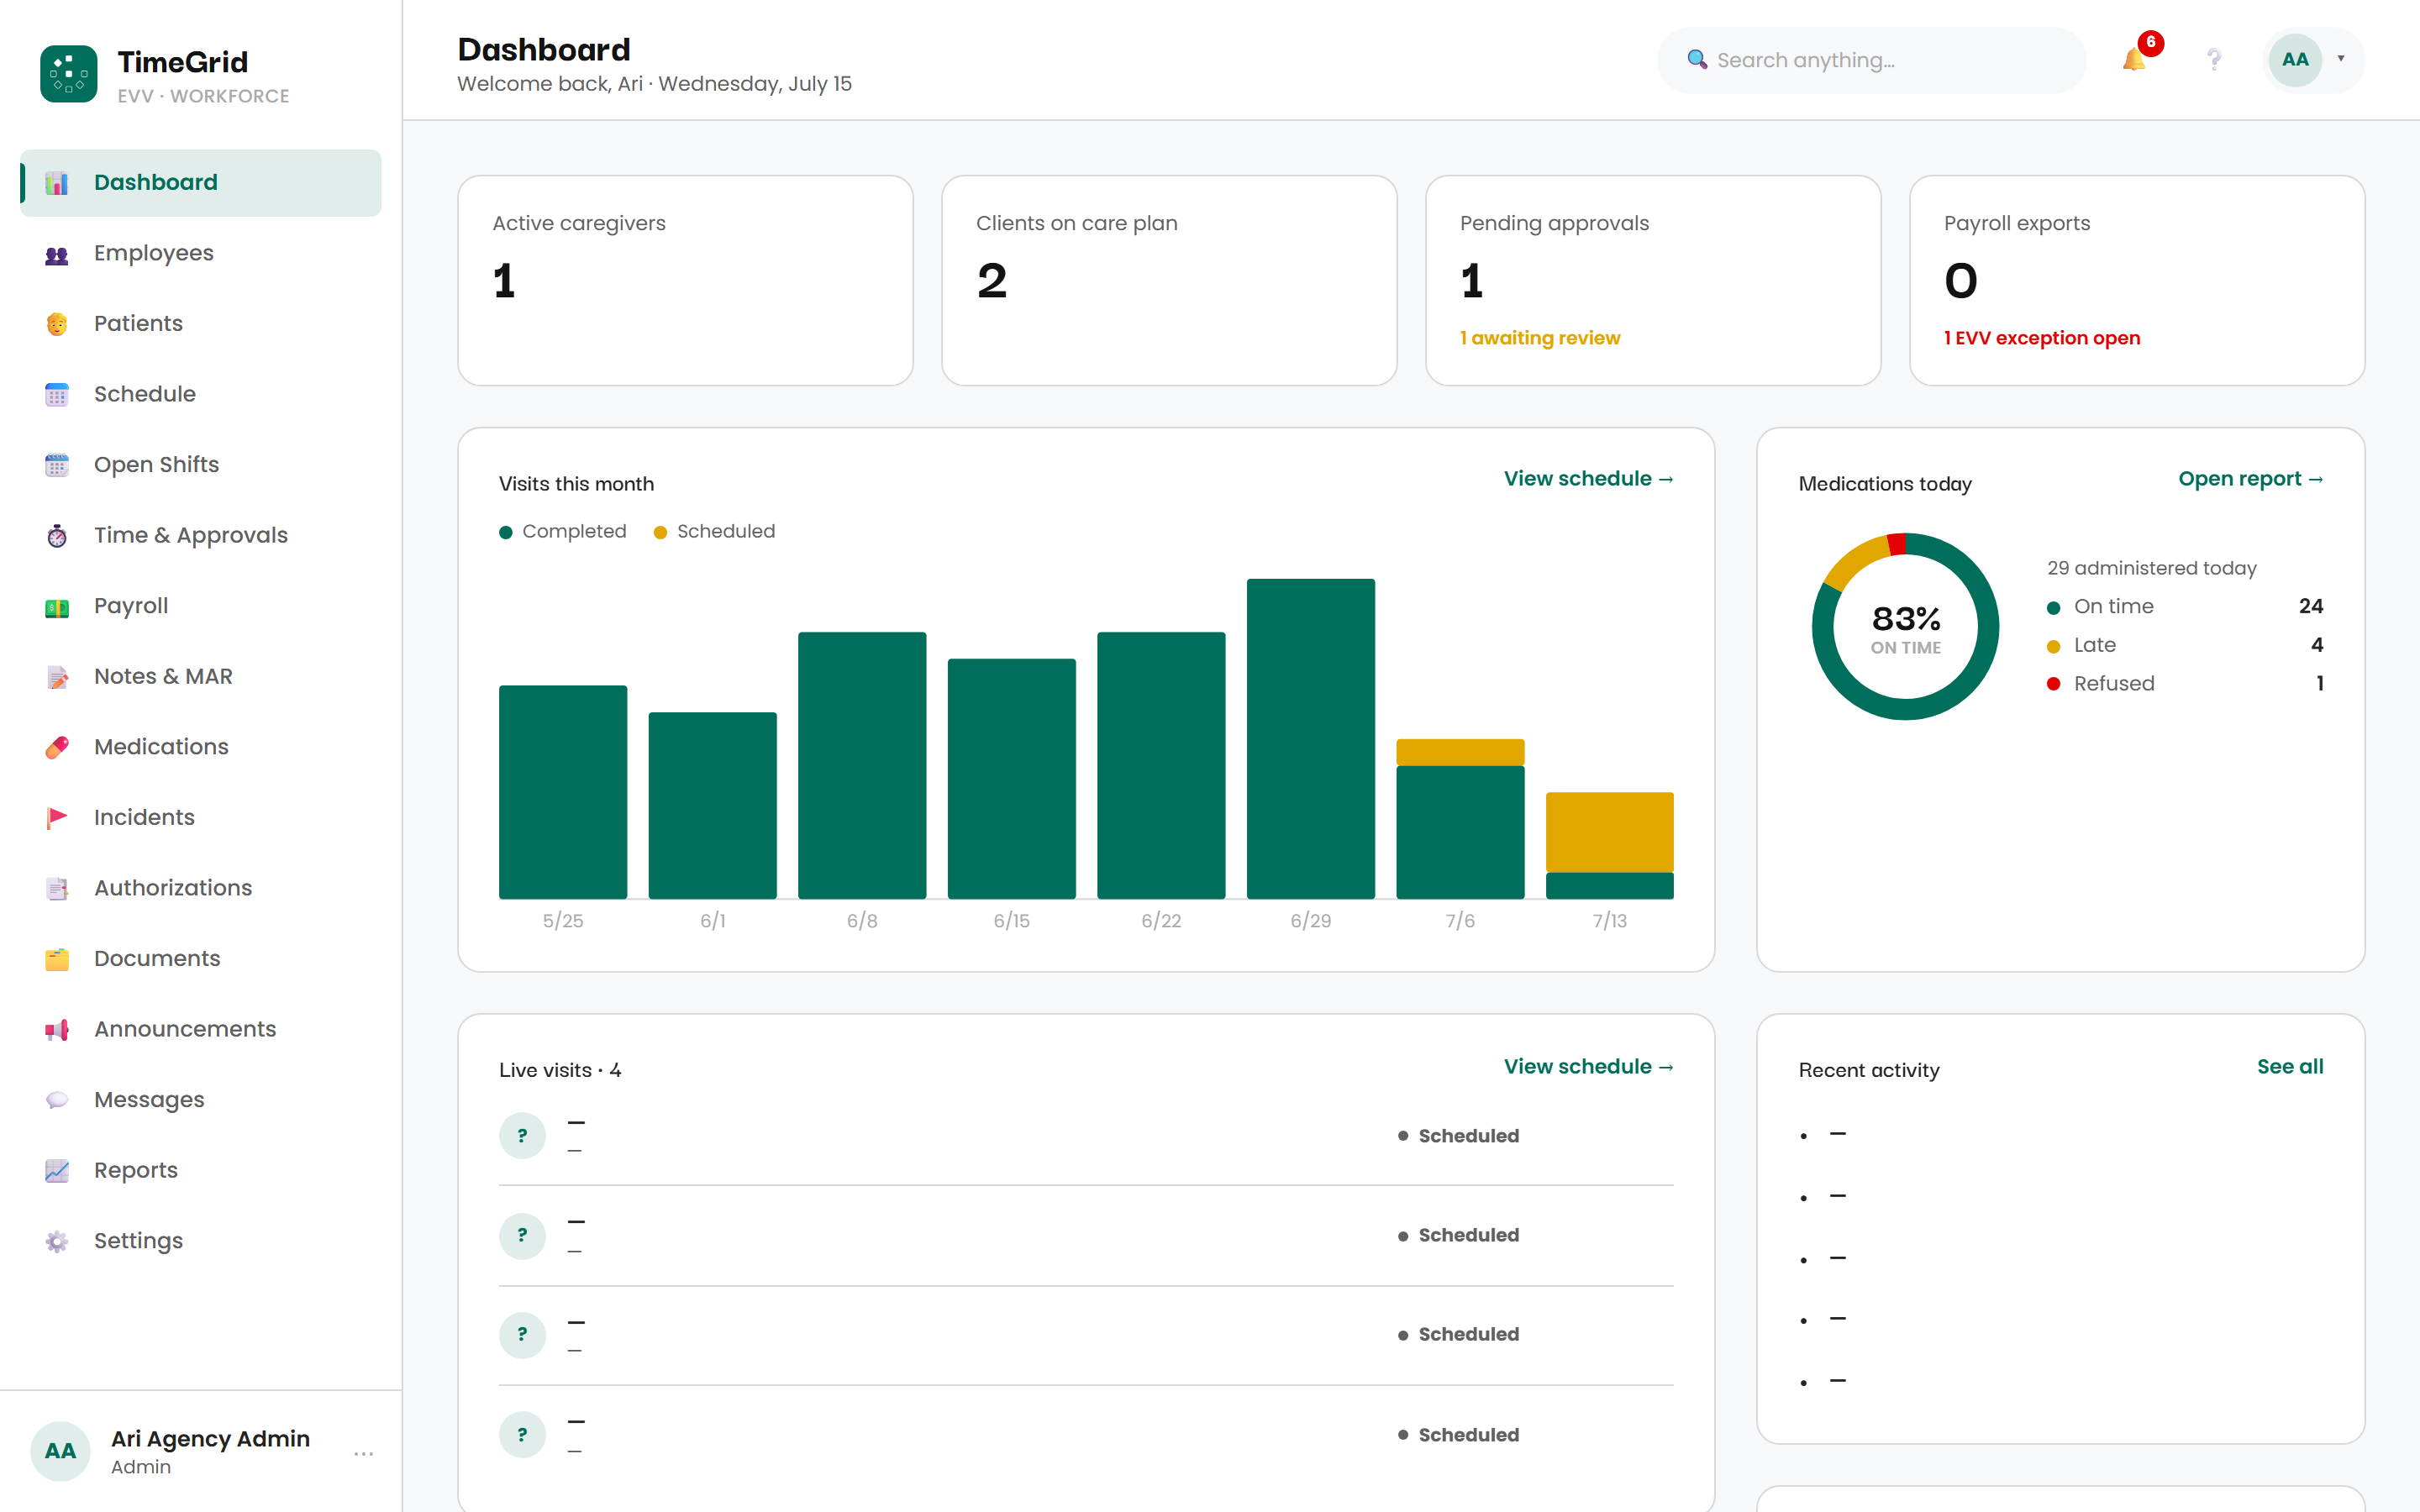This screenshot has height=1512, width=2420.
Task: Click See all in Recent activity
Action: 2290,1067
